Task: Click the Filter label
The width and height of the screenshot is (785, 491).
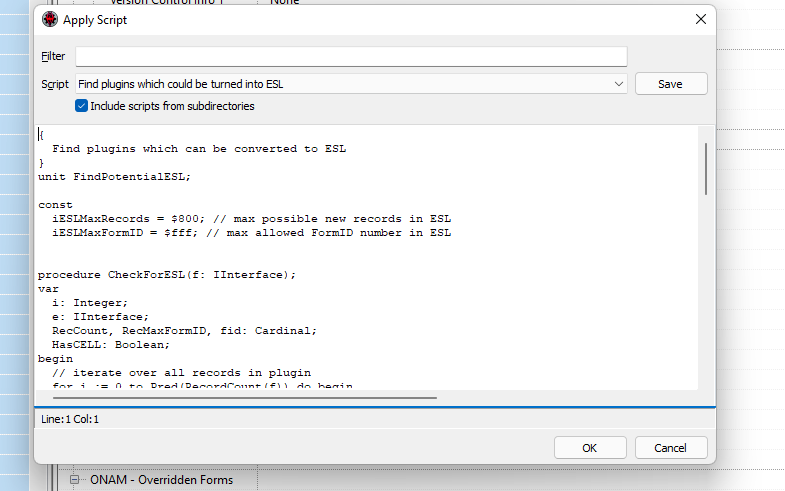Action: [x=53, y=56]
